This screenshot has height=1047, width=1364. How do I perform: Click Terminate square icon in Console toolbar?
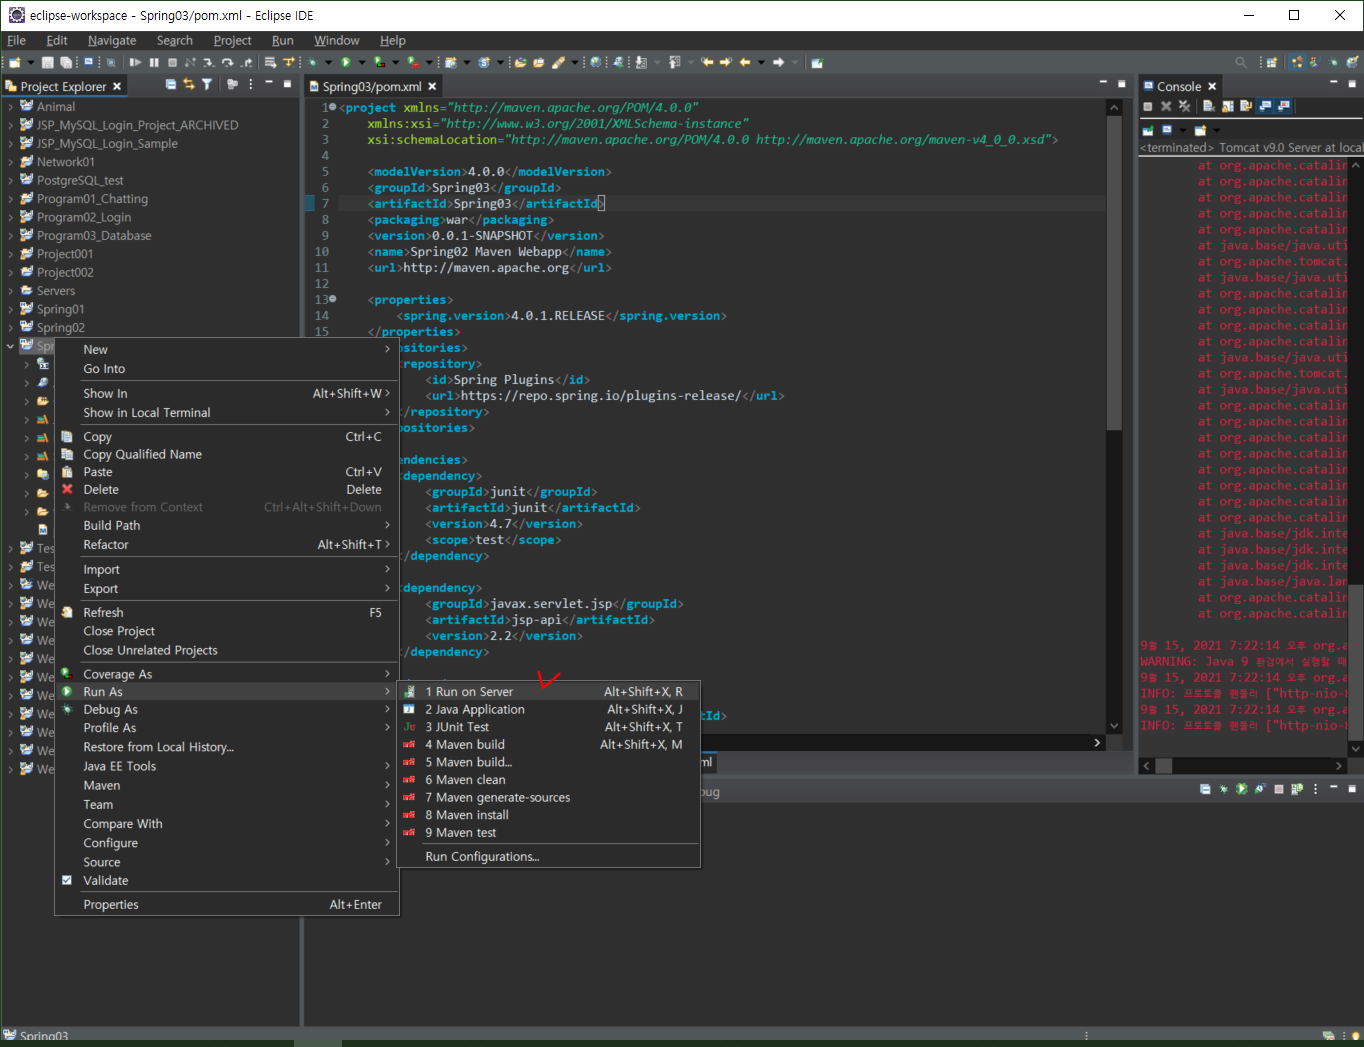1148,106
